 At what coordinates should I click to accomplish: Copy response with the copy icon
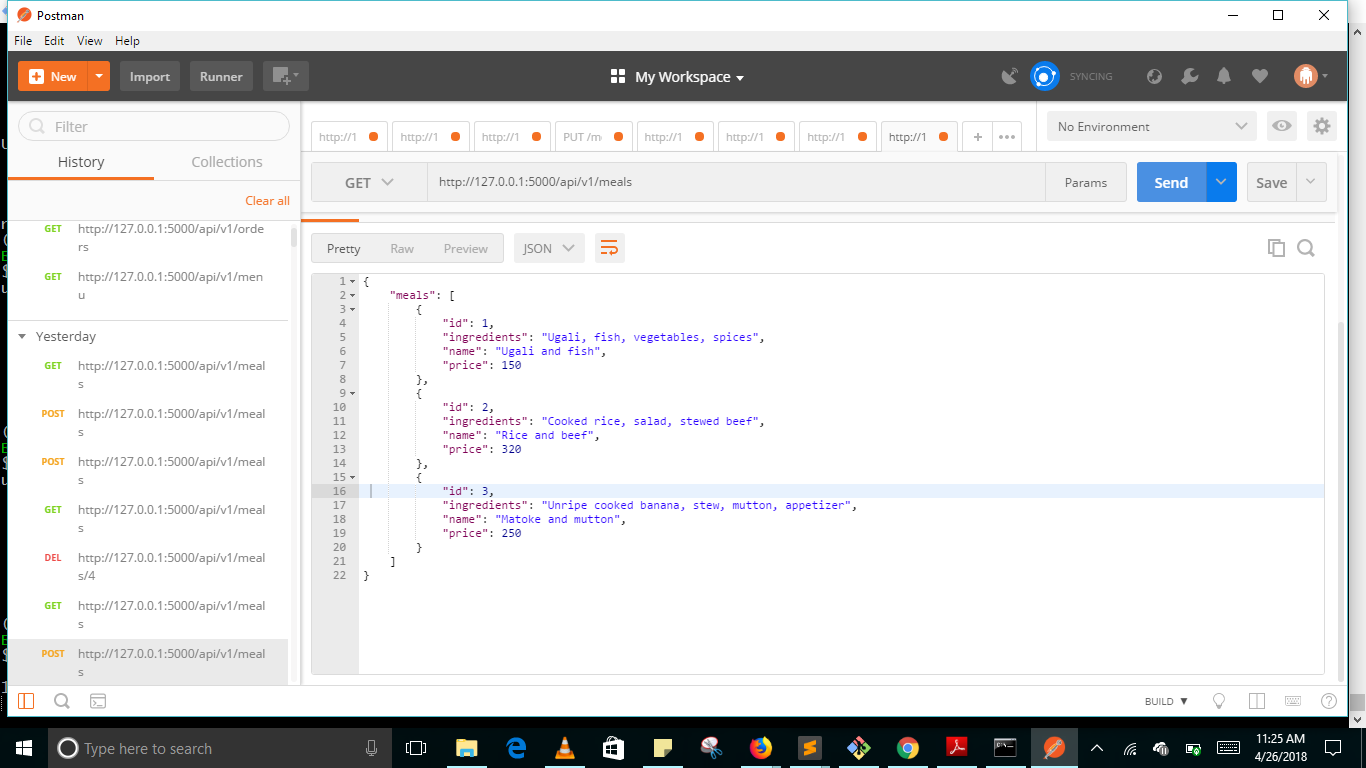pos(1276,248)
